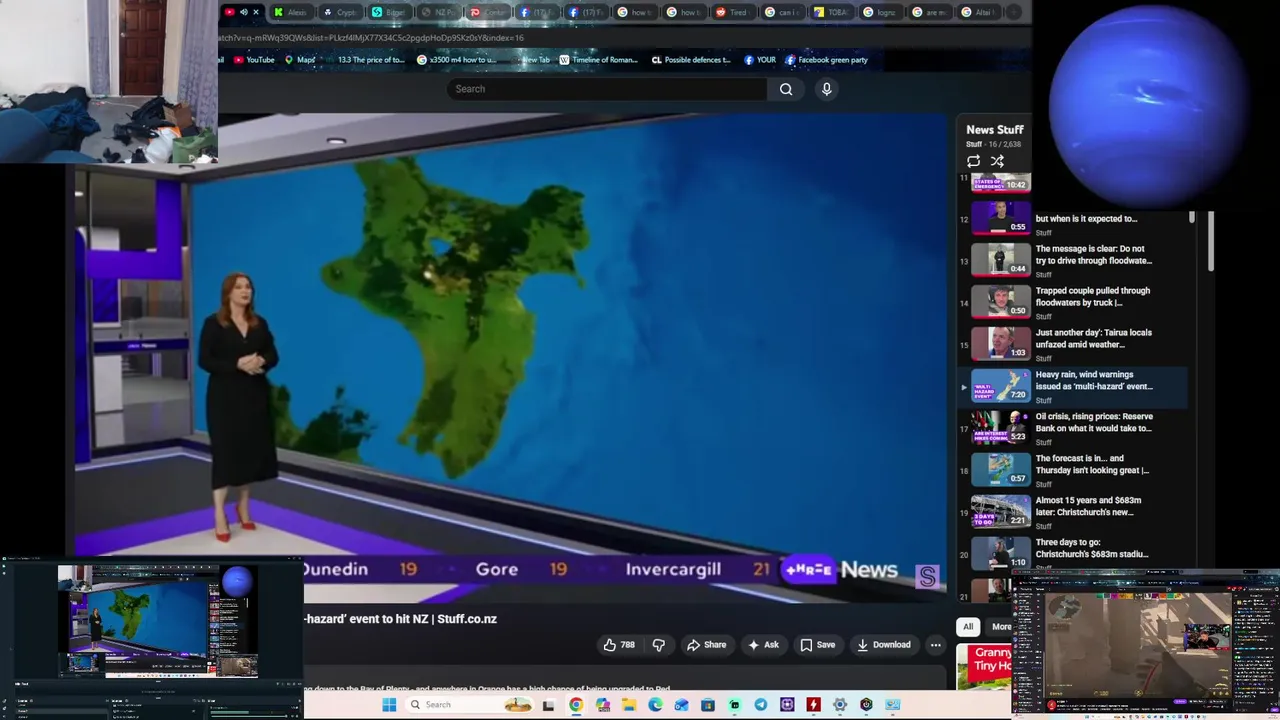Open the Copilot colorful taskbar icon
This screenshot has height=720, width=1280.
[x=602, y=705]
